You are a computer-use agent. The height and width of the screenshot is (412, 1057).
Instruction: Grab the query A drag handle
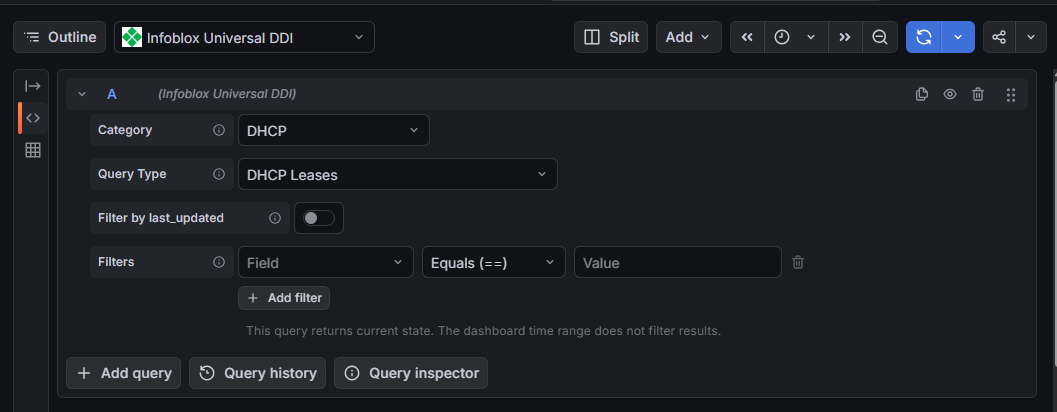[1010, 94]
